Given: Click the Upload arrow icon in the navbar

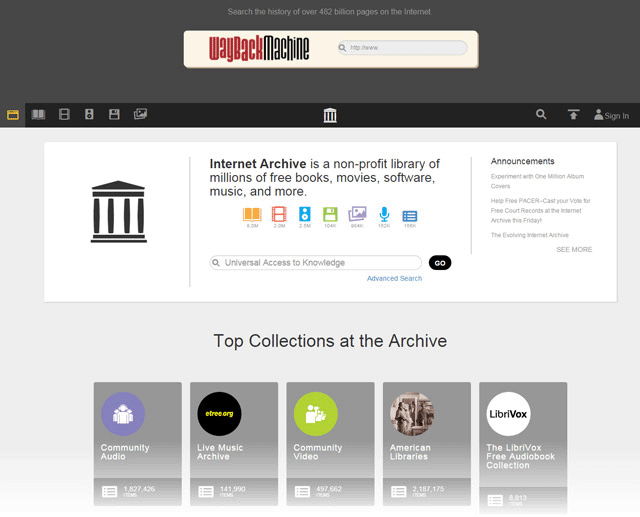Looking at the screenshot, I should pyautogui.click(x=573, y=115).
